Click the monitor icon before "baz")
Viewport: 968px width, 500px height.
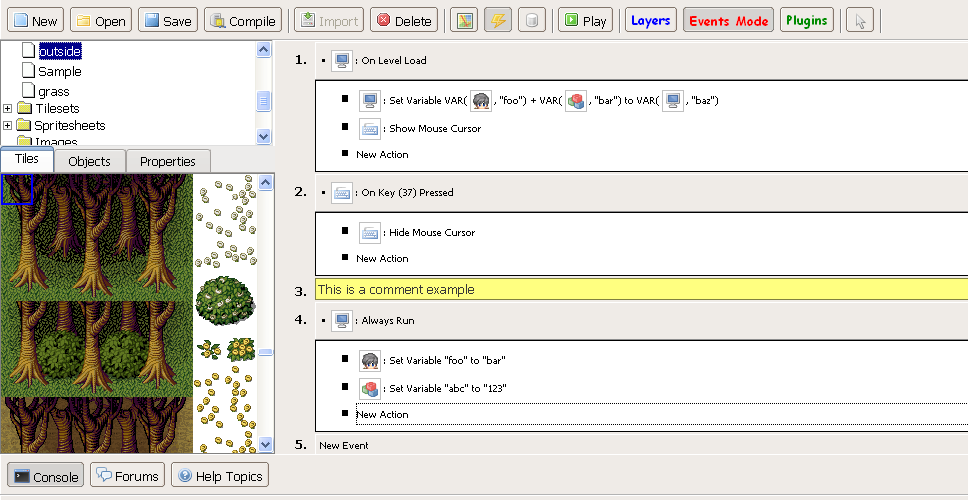point(672,100)
